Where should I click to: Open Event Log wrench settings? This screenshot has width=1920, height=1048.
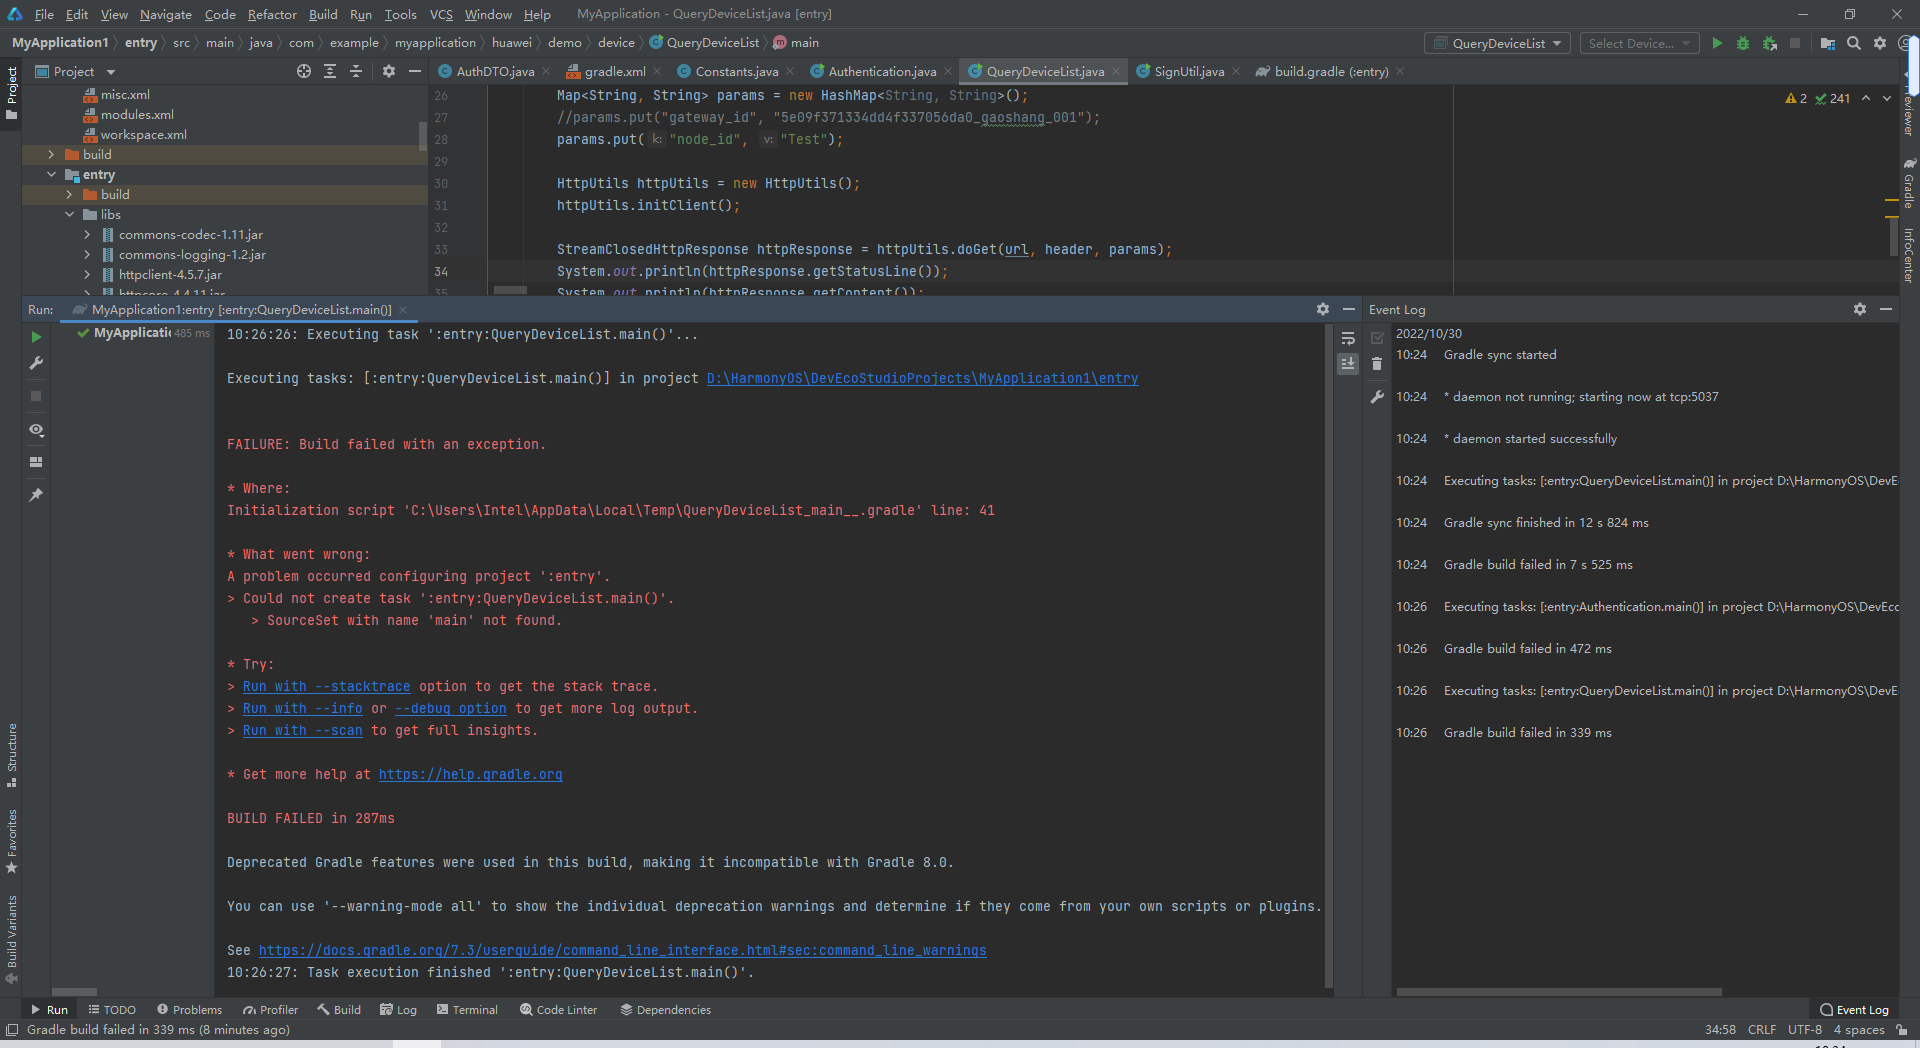(1377, 397)
